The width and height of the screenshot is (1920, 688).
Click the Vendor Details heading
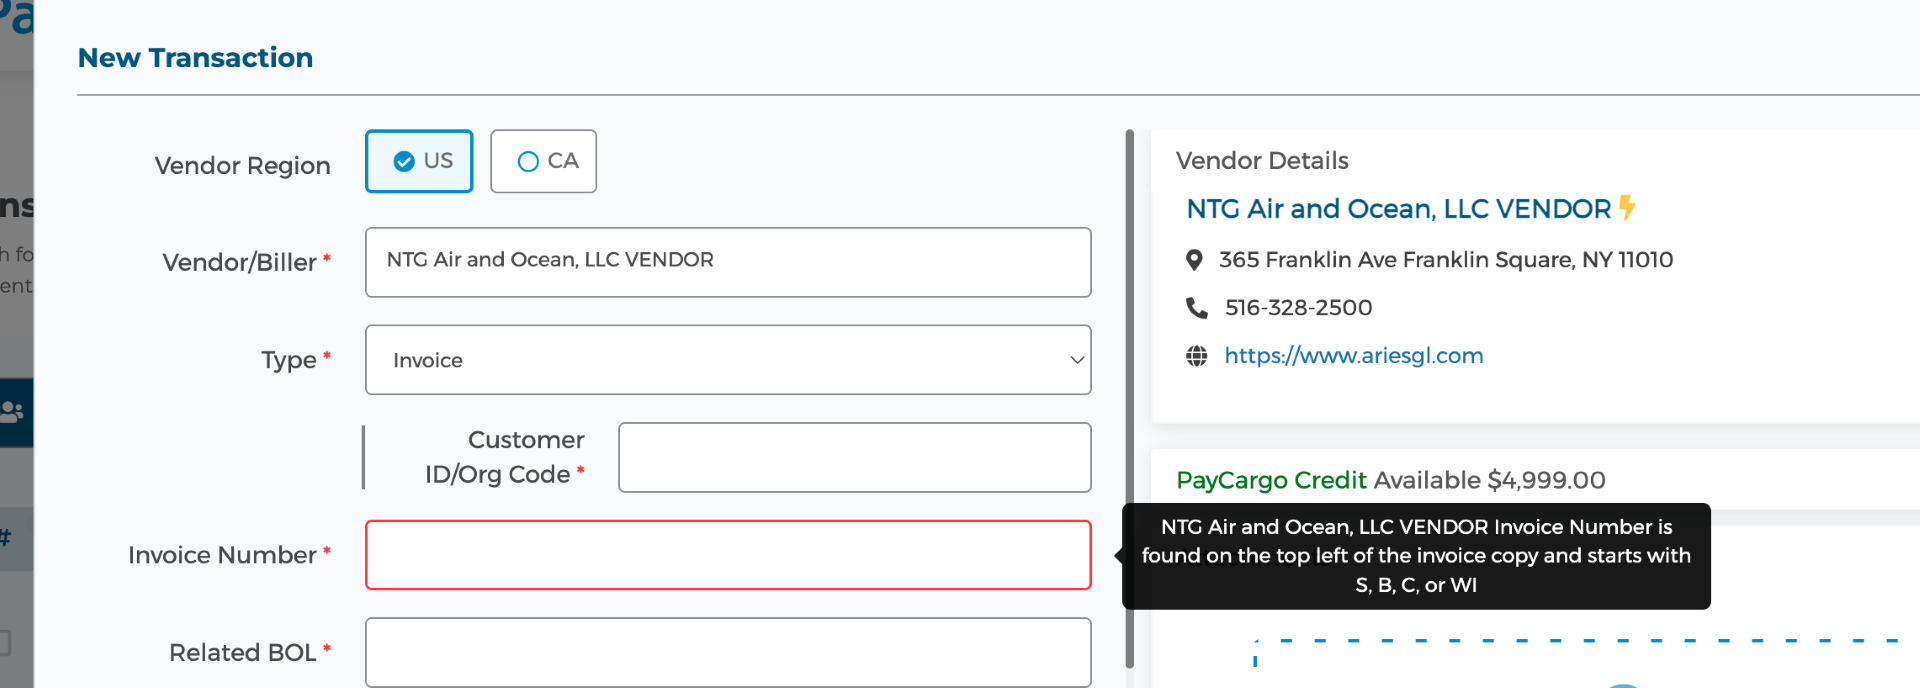(1262, 161)
